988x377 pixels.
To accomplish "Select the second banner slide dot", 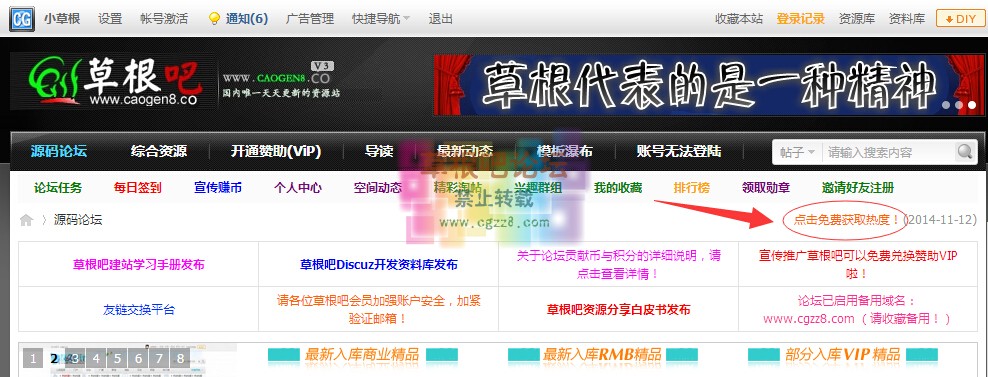I will coord(960,105).
